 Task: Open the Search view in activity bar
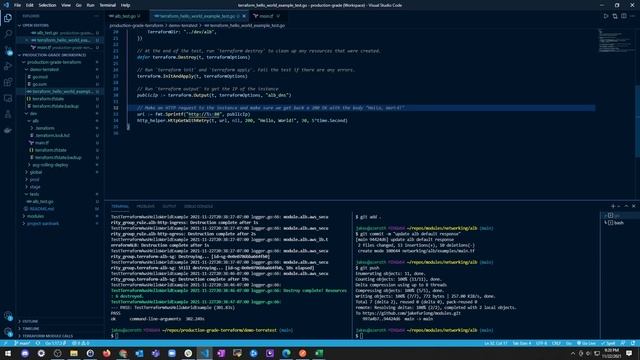coord(8,34)
